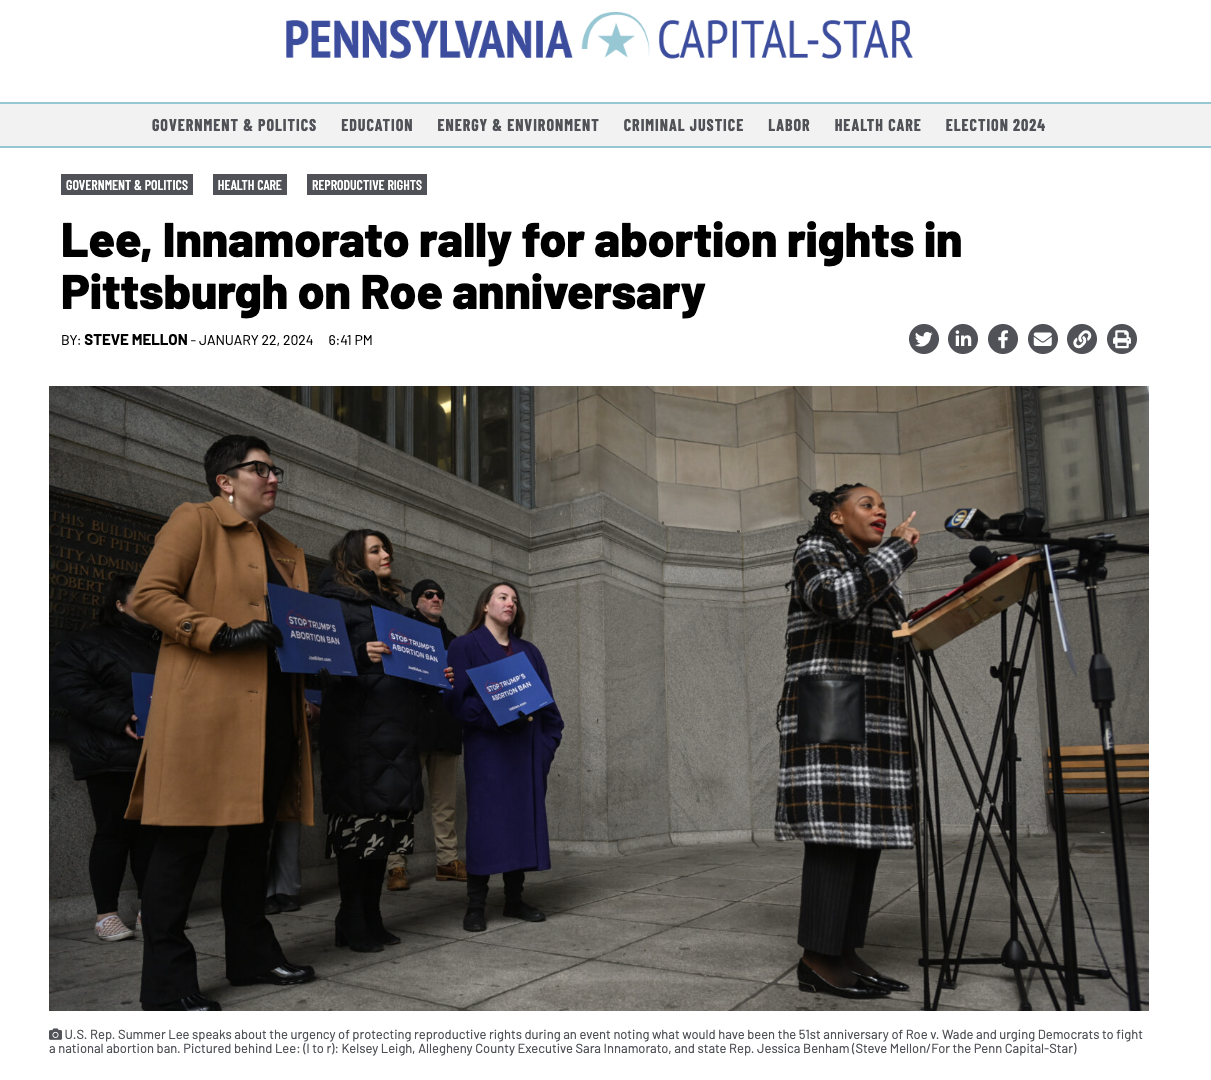Open the Education nav section
1211x1080 pixels.
coord(377,125)
